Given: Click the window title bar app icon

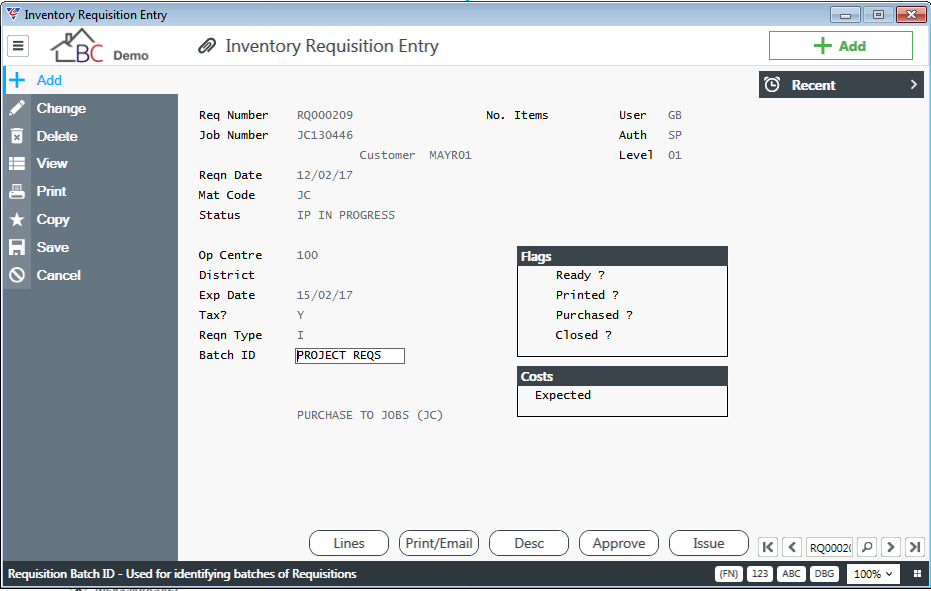Looking at the screenshot, I should [x=12, y=14].
